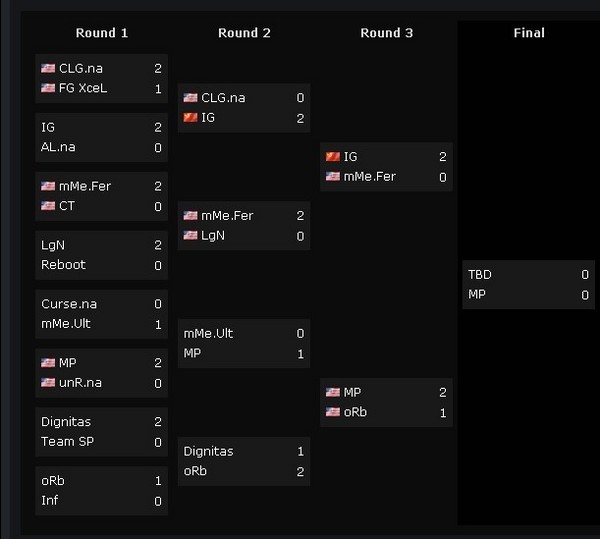Screen dimensions: 600x539
Task: Click the flag beside CLG.na in Round 1
Action: 48,69
